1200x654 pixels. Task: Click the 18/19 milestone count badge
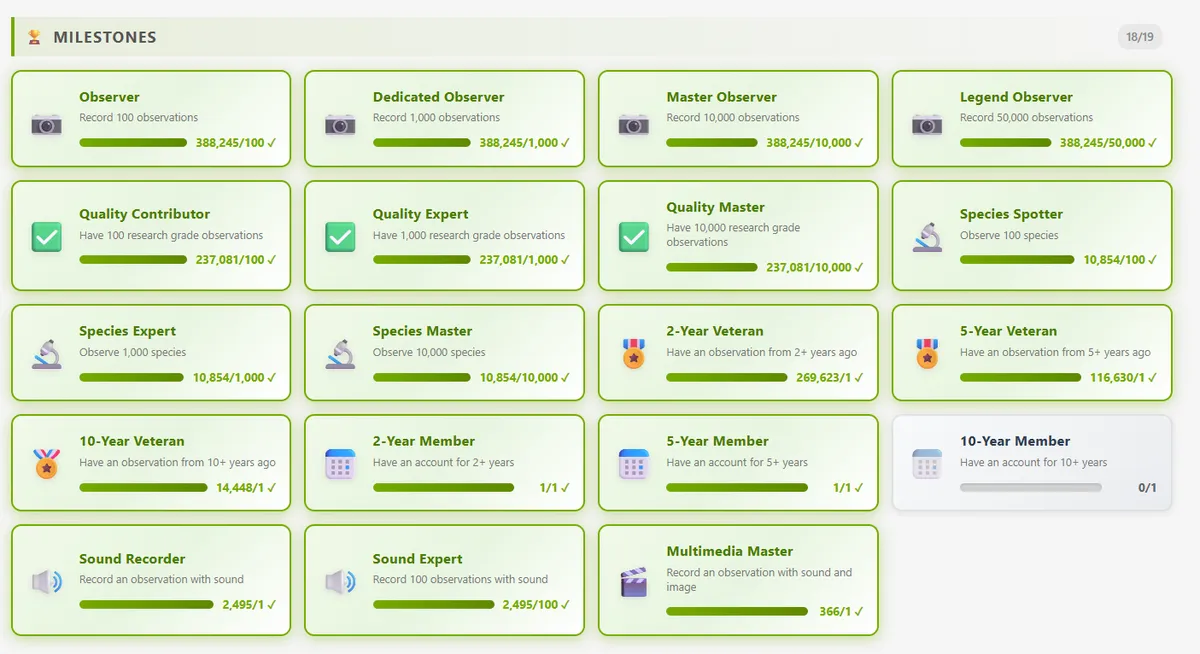tap(1139, 37)
